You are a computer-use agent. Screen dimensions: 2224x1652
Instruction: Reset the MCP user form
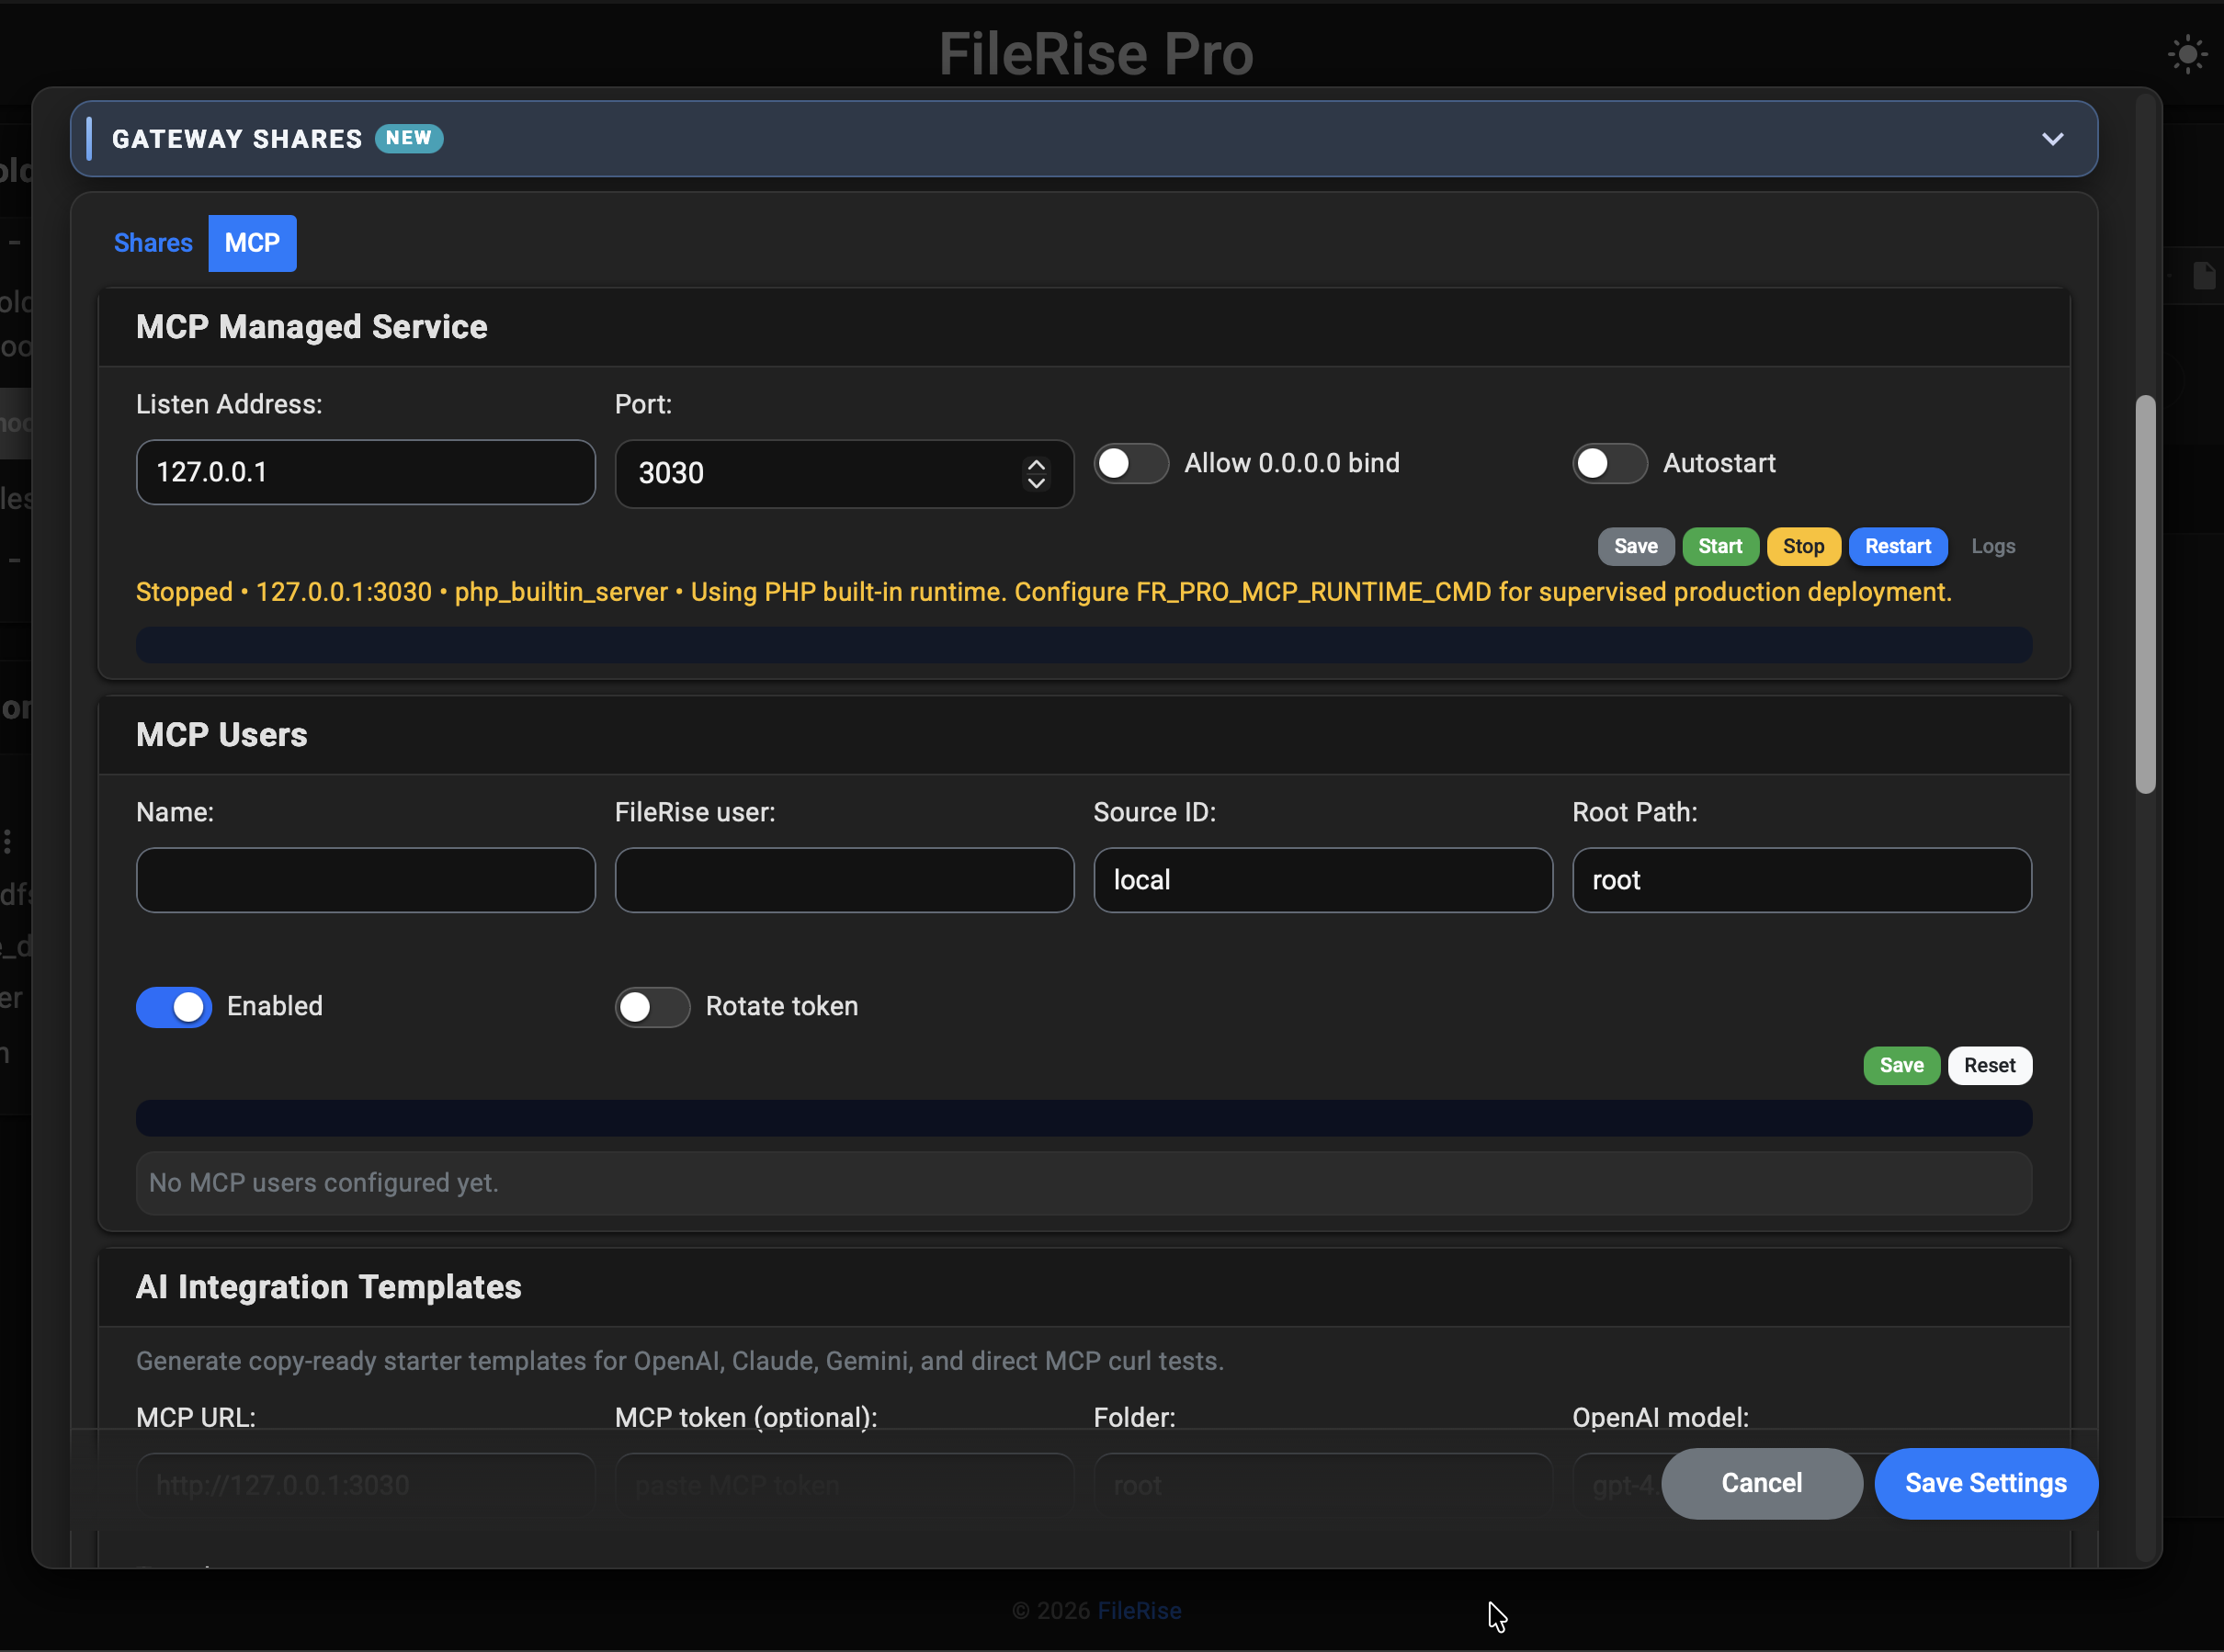tap(1989, 1065)
